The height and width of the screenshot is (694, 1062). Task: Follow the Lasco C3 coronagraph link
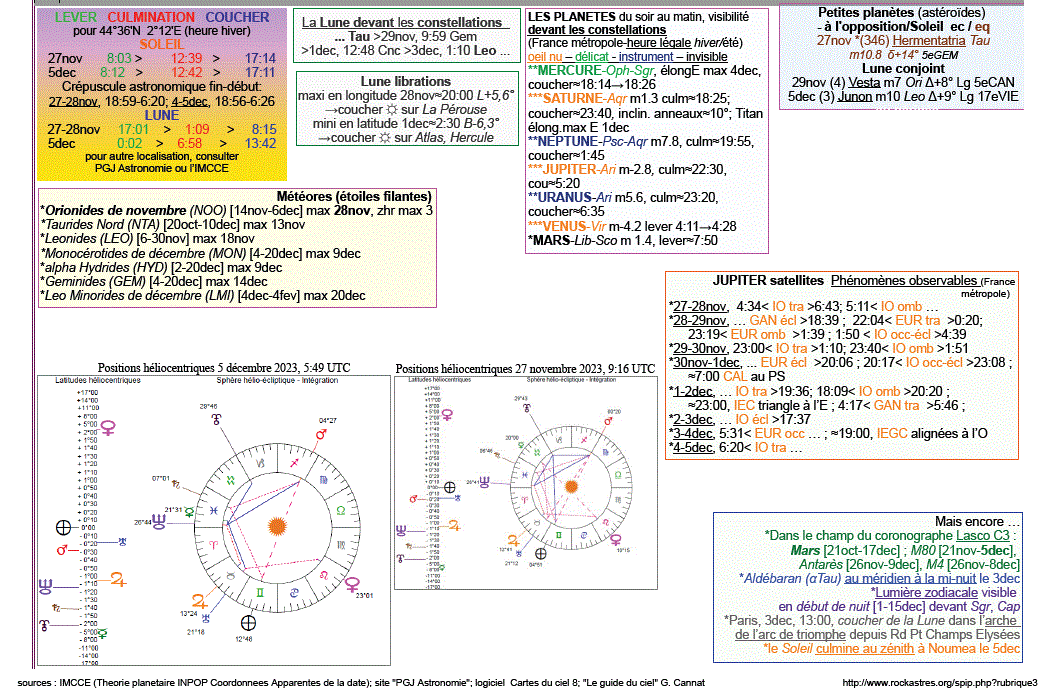[x=983, y=536]
